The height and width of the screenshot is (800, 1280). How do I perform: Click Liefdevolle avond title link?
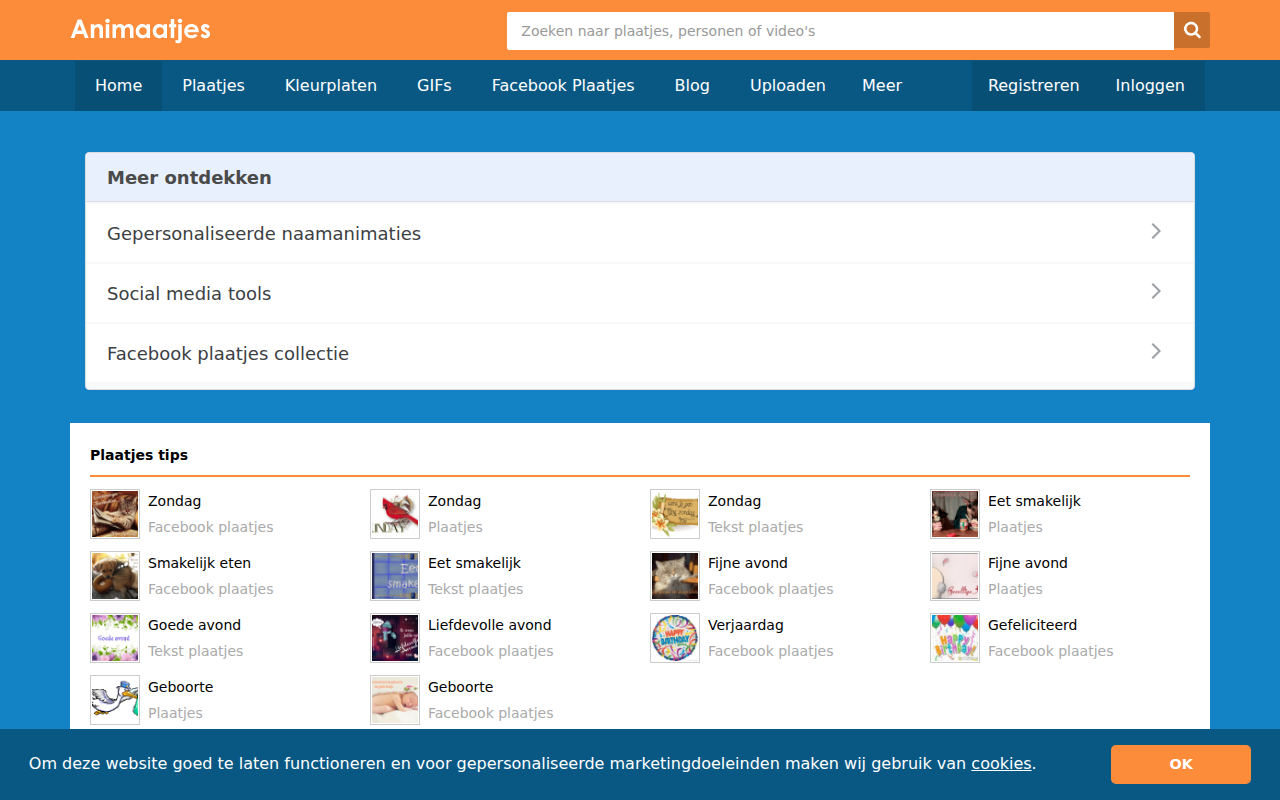coord(489,625)
